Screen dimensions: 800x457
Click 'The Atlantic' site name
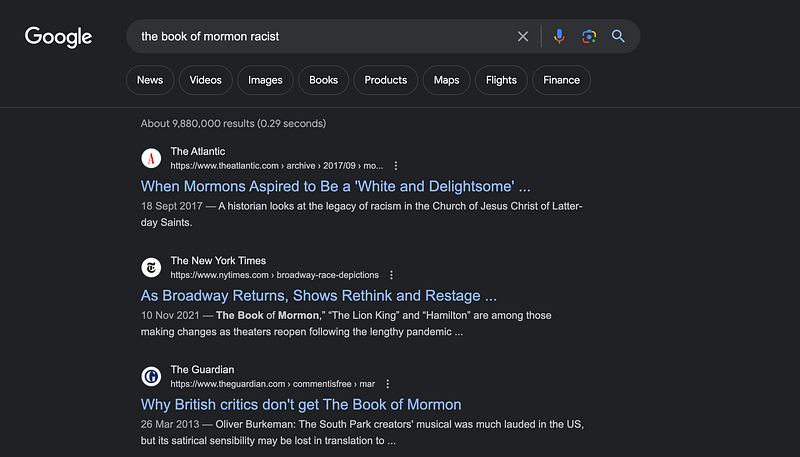[197, 151]
